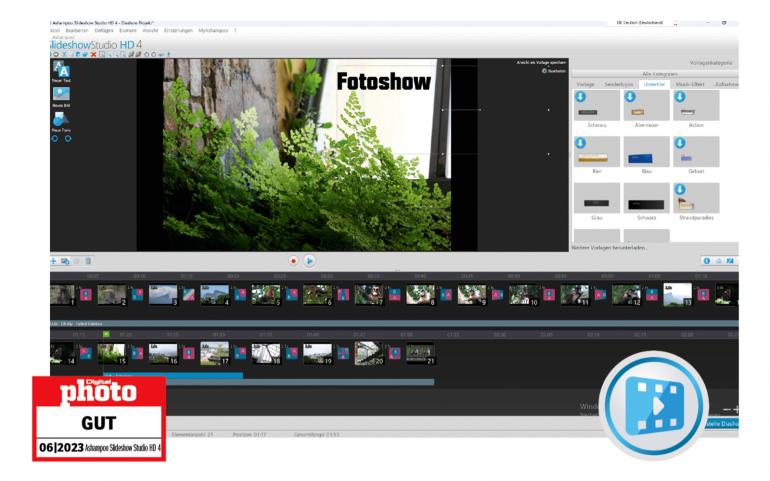The image size is (770, 481).
Task: Switch to the Vorlage tab
Action: [585, 85]
